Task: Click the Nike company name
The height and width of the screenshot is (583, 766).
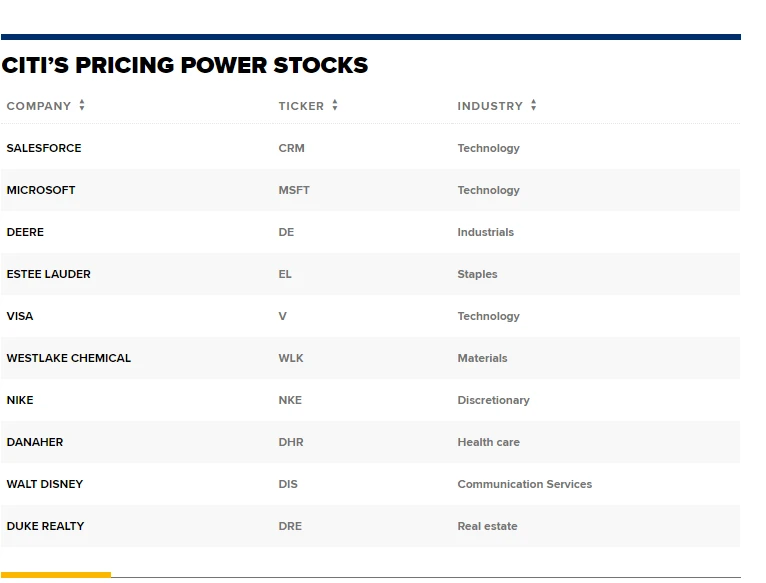Action: (x=20, y=400)
